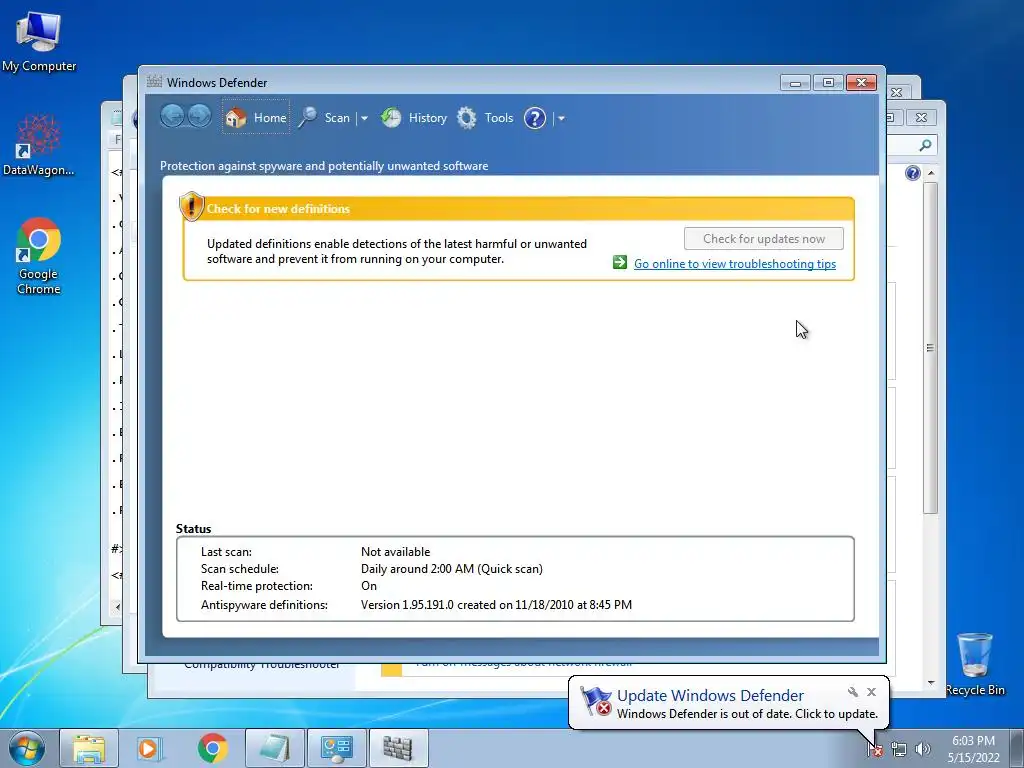The height and width of the screenshot is (768, 1024).
Task: Switch to Windows Defender taskbar button
Action: (399, 748)
